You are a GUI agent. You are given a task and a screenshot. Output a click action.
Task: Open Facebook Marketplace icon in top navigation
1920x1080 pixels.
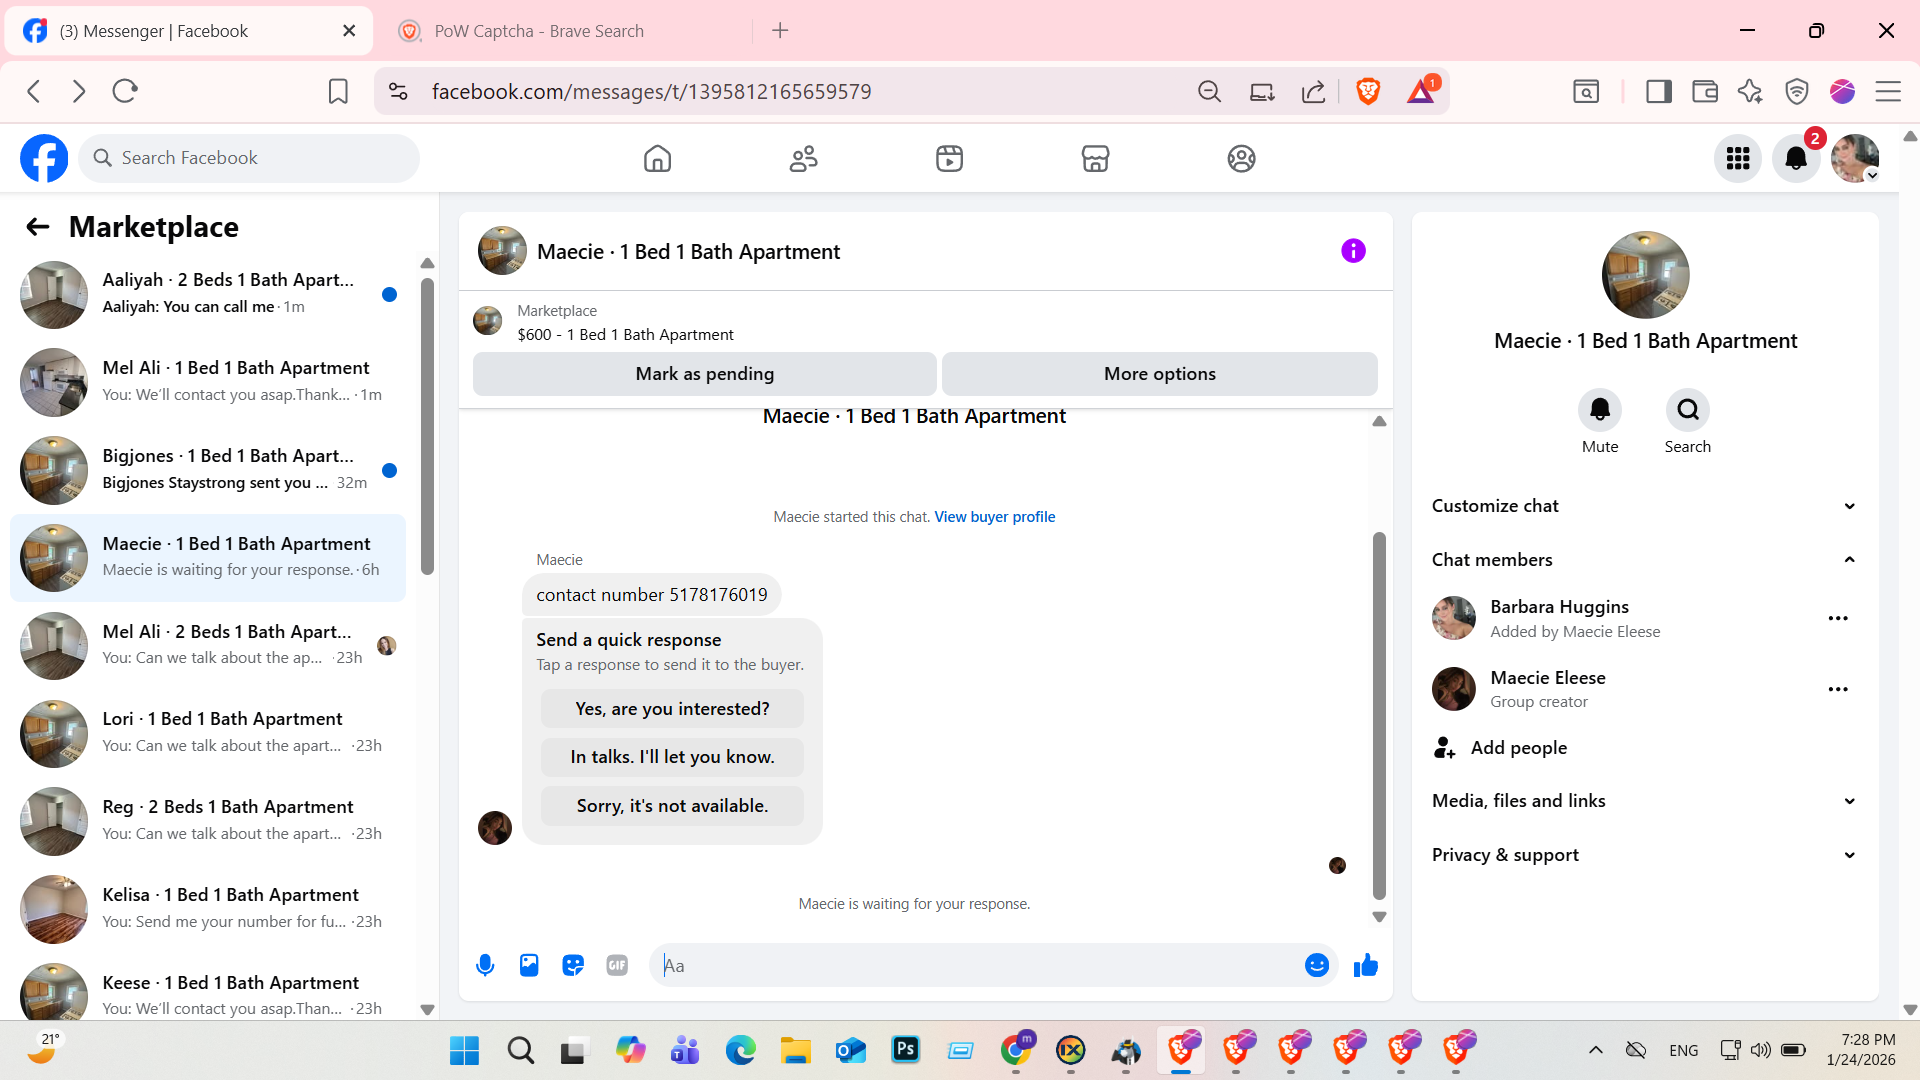1095,158
